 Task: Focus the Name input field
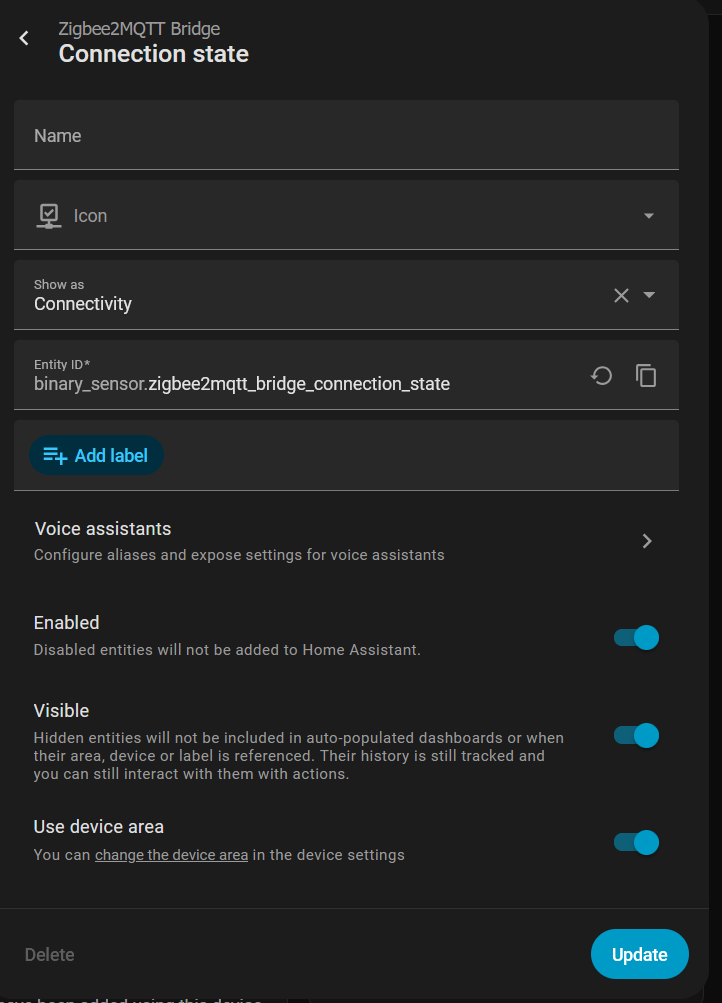(346, 136)
